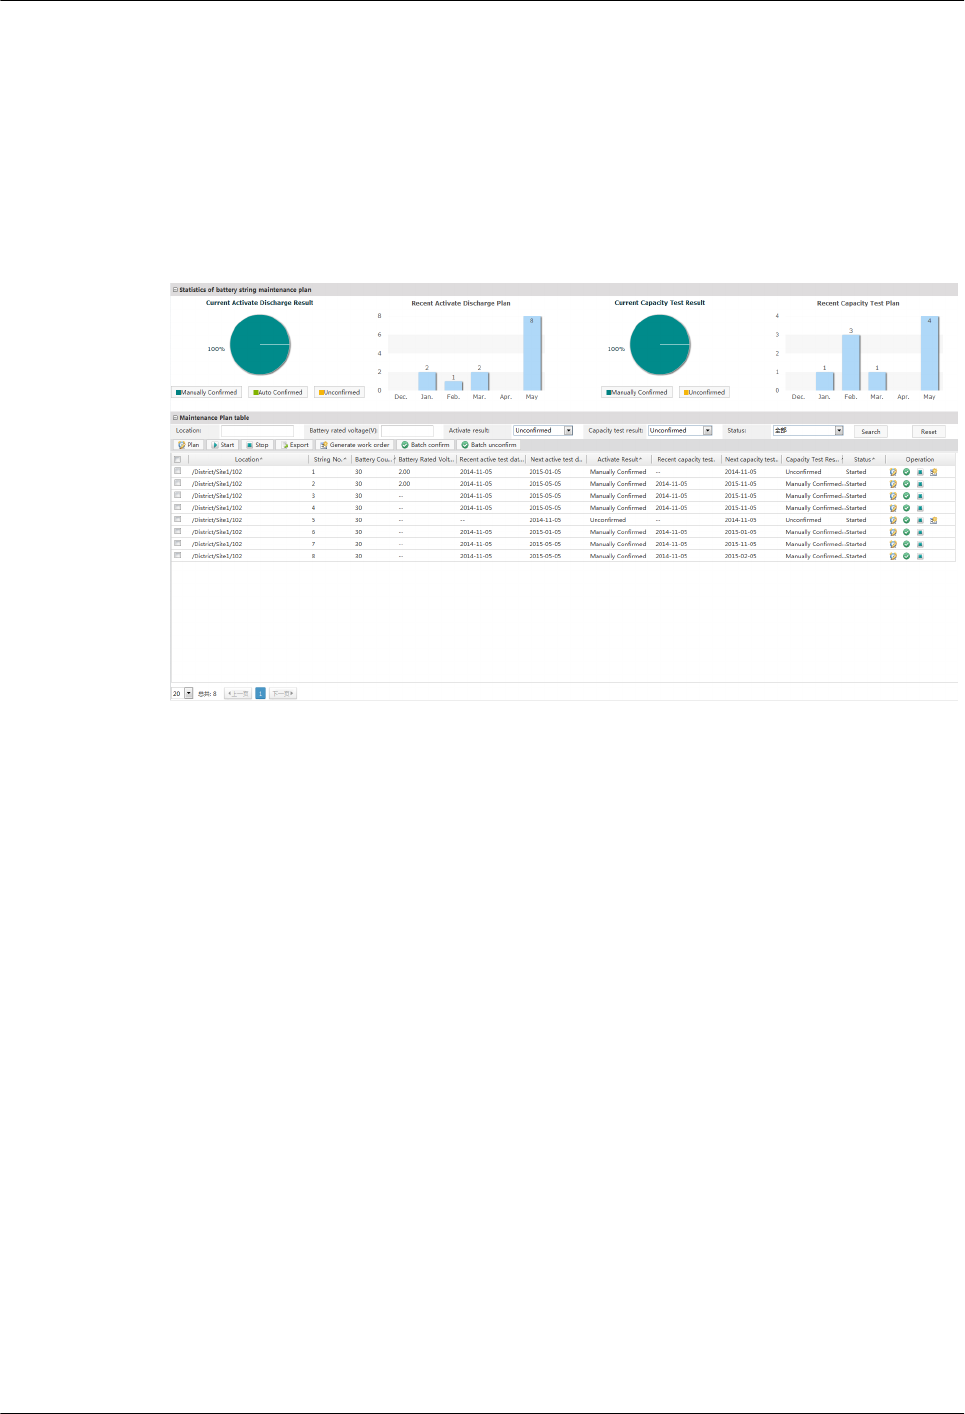
Task: Click the green confirm icon in string 5 row
Action: 907,520
